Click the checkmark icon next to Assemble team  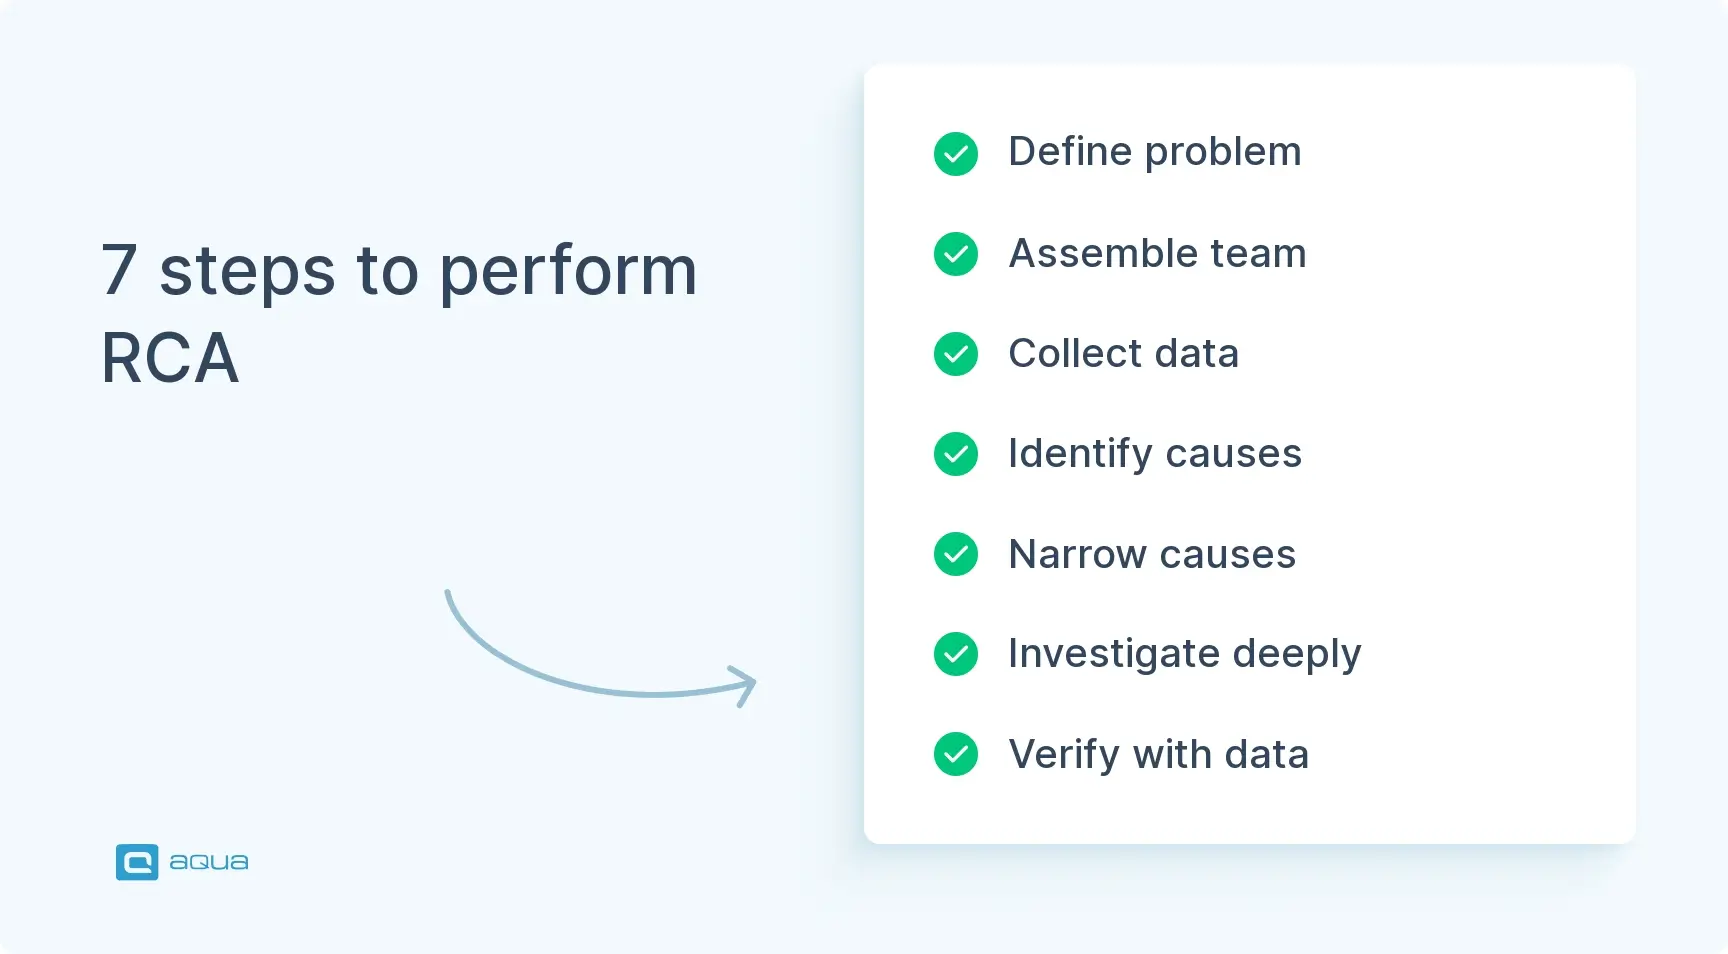coord(956,254)
